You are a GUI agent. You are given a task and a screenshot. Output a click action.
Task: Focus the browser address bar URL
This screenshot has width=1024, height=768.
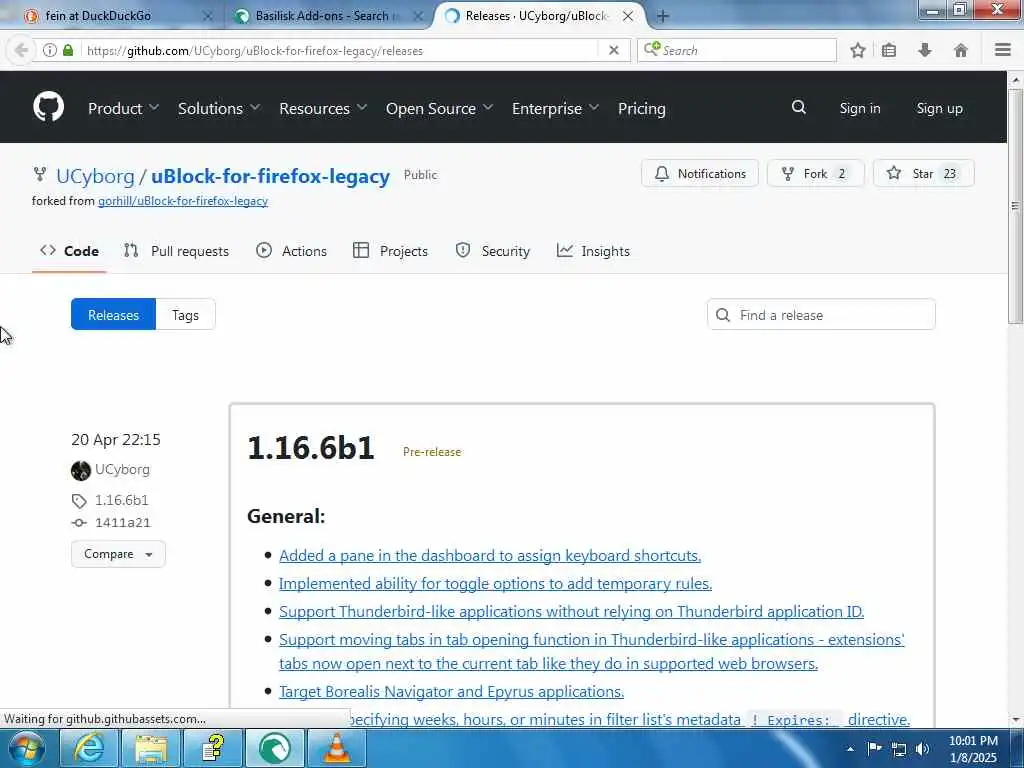click(x=340, y=50)
